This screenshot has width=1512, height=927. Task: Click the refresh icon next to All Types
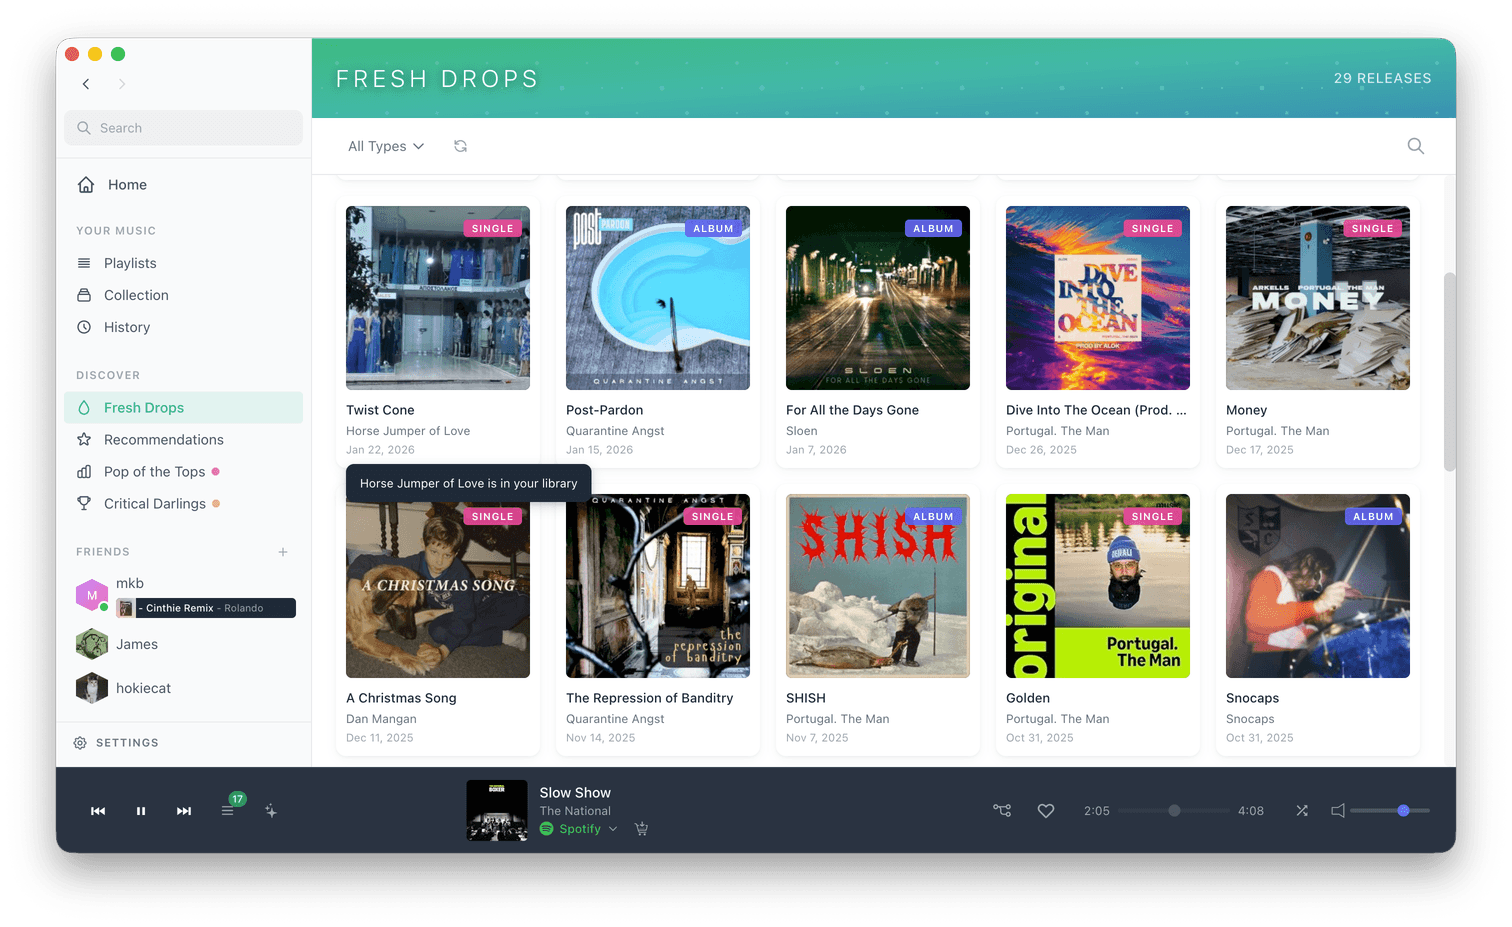[460, 146]
